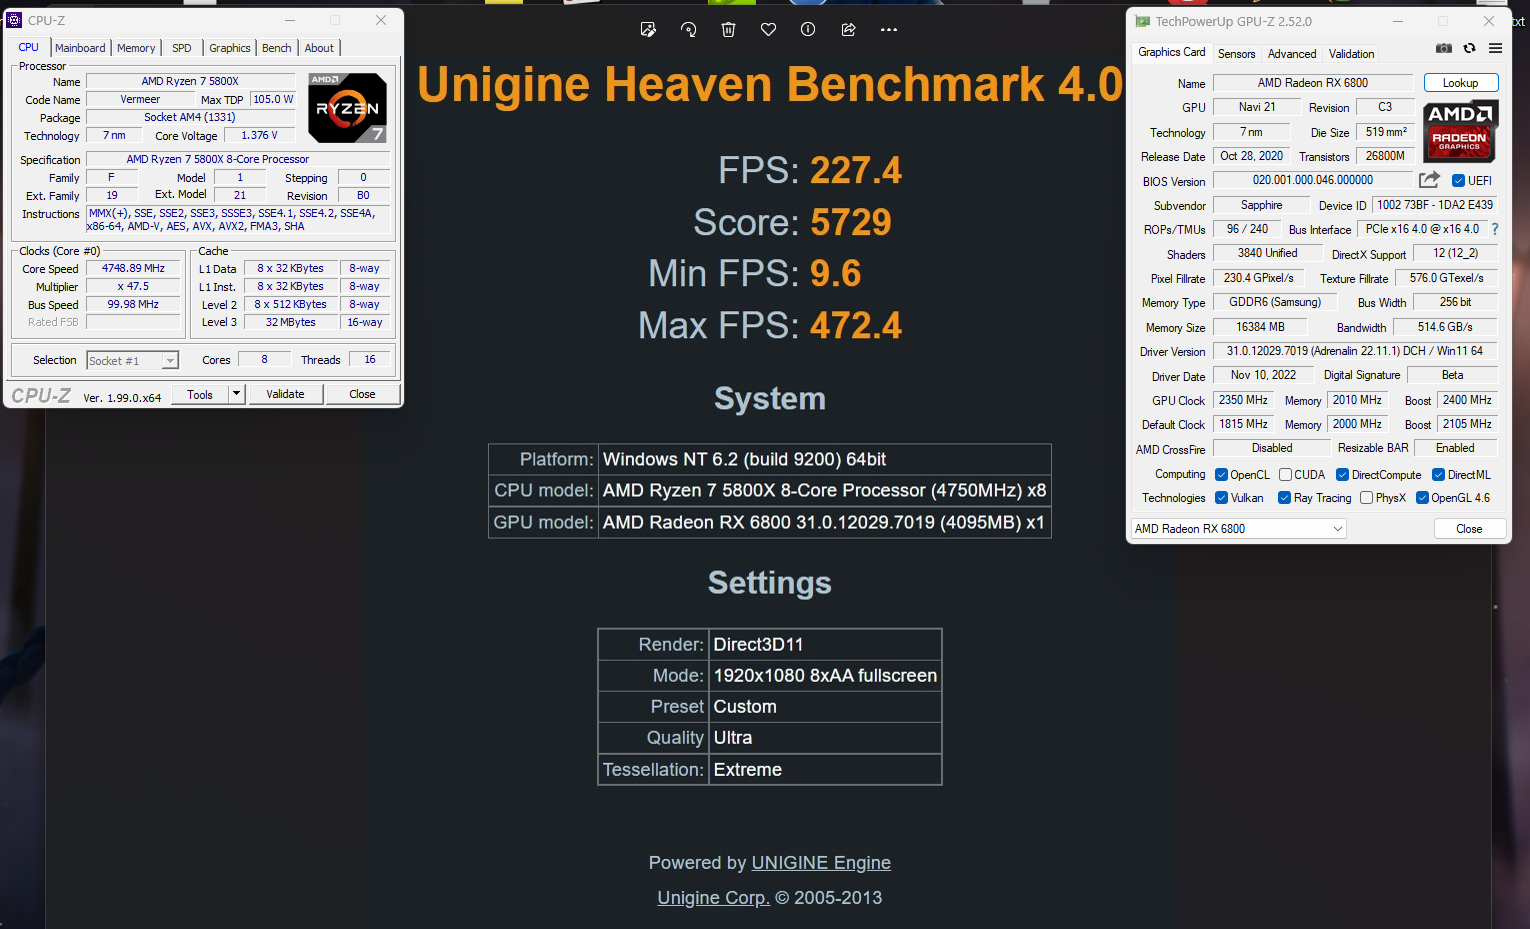
Task: Click the Mode cell 1920x1080 8xAA fullscreen
Action: 825,676
